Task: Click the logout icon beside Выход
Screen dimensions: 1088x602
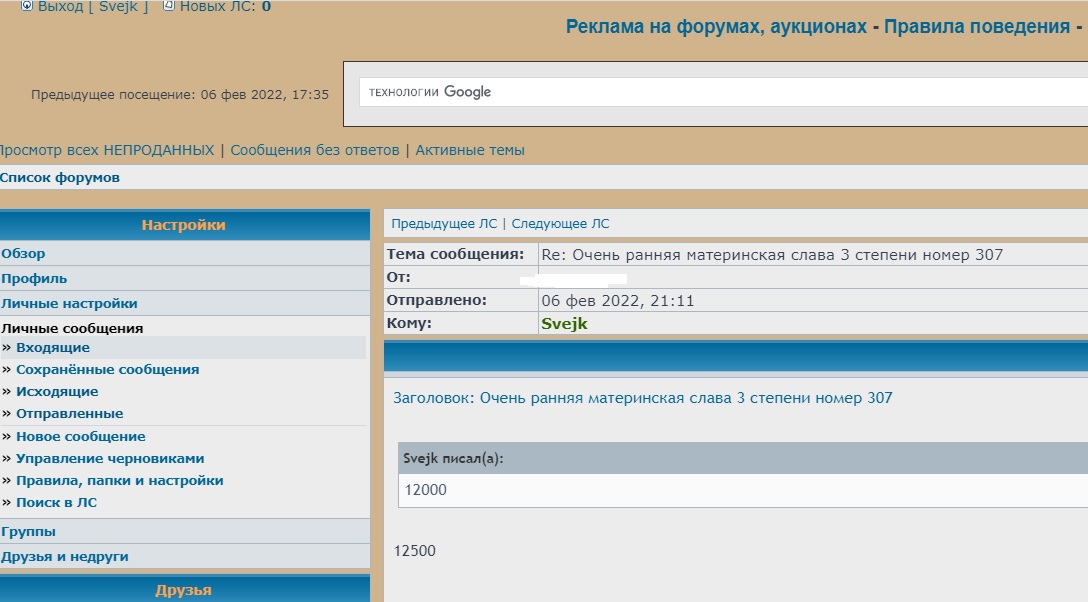Action: 27,6
